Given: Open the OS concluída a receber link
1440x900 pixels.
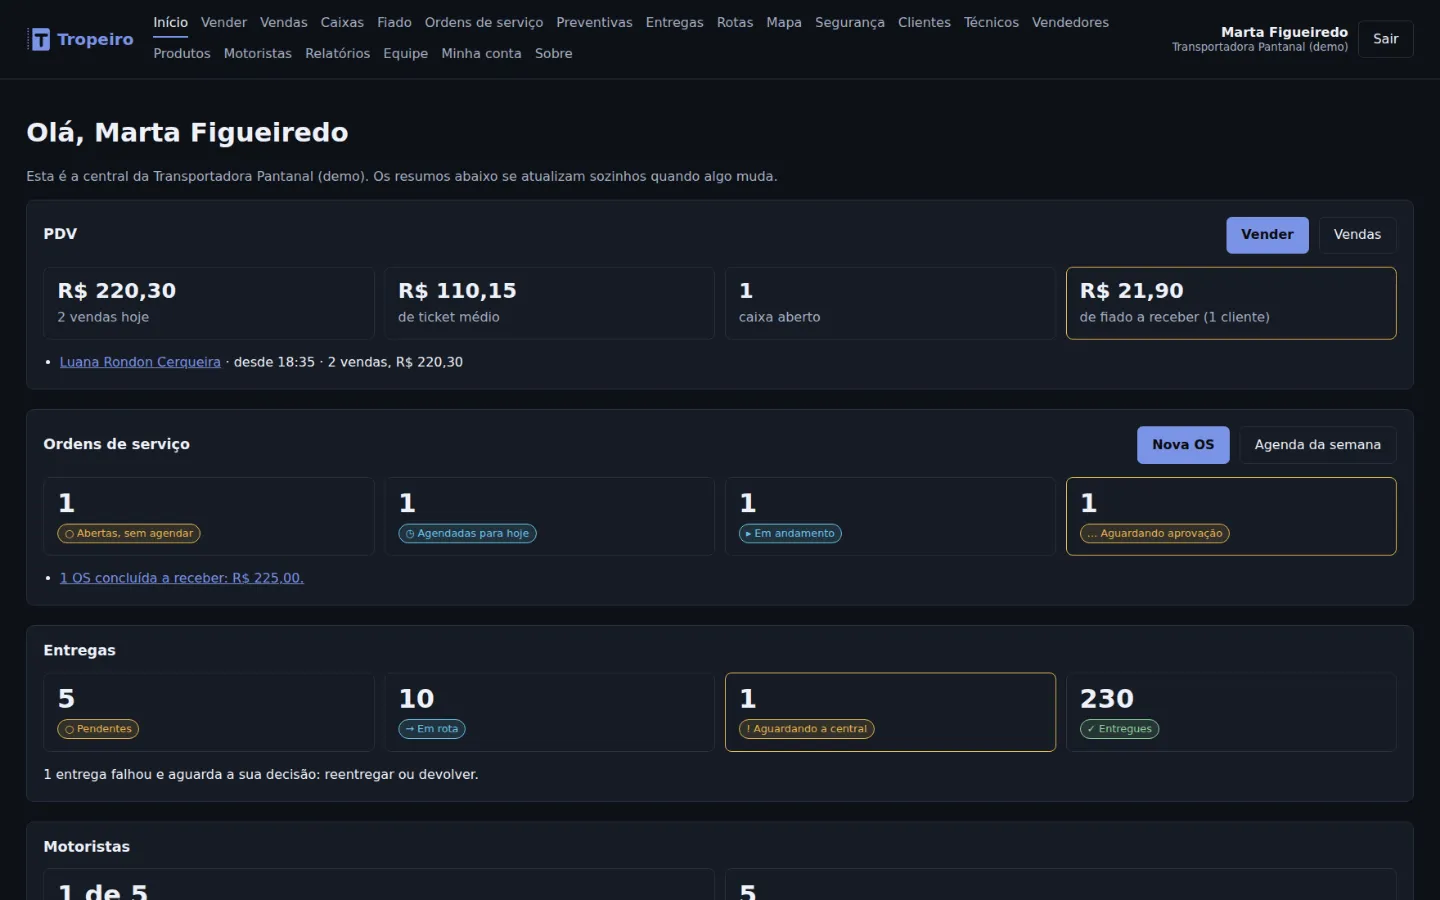Looking at the screenshot, I should 182,578.
